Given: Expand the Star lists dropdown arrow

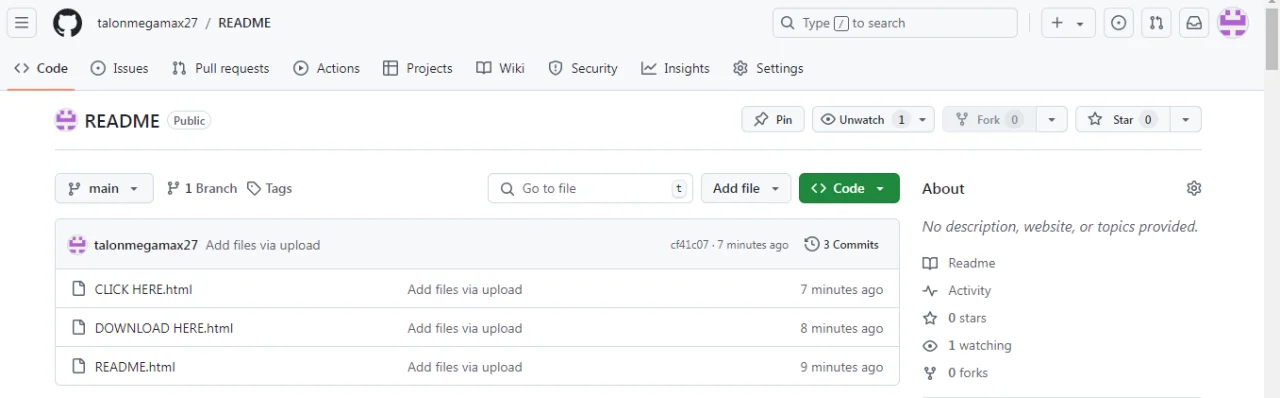Looking at the screenshot, I should coord(1185,119).
